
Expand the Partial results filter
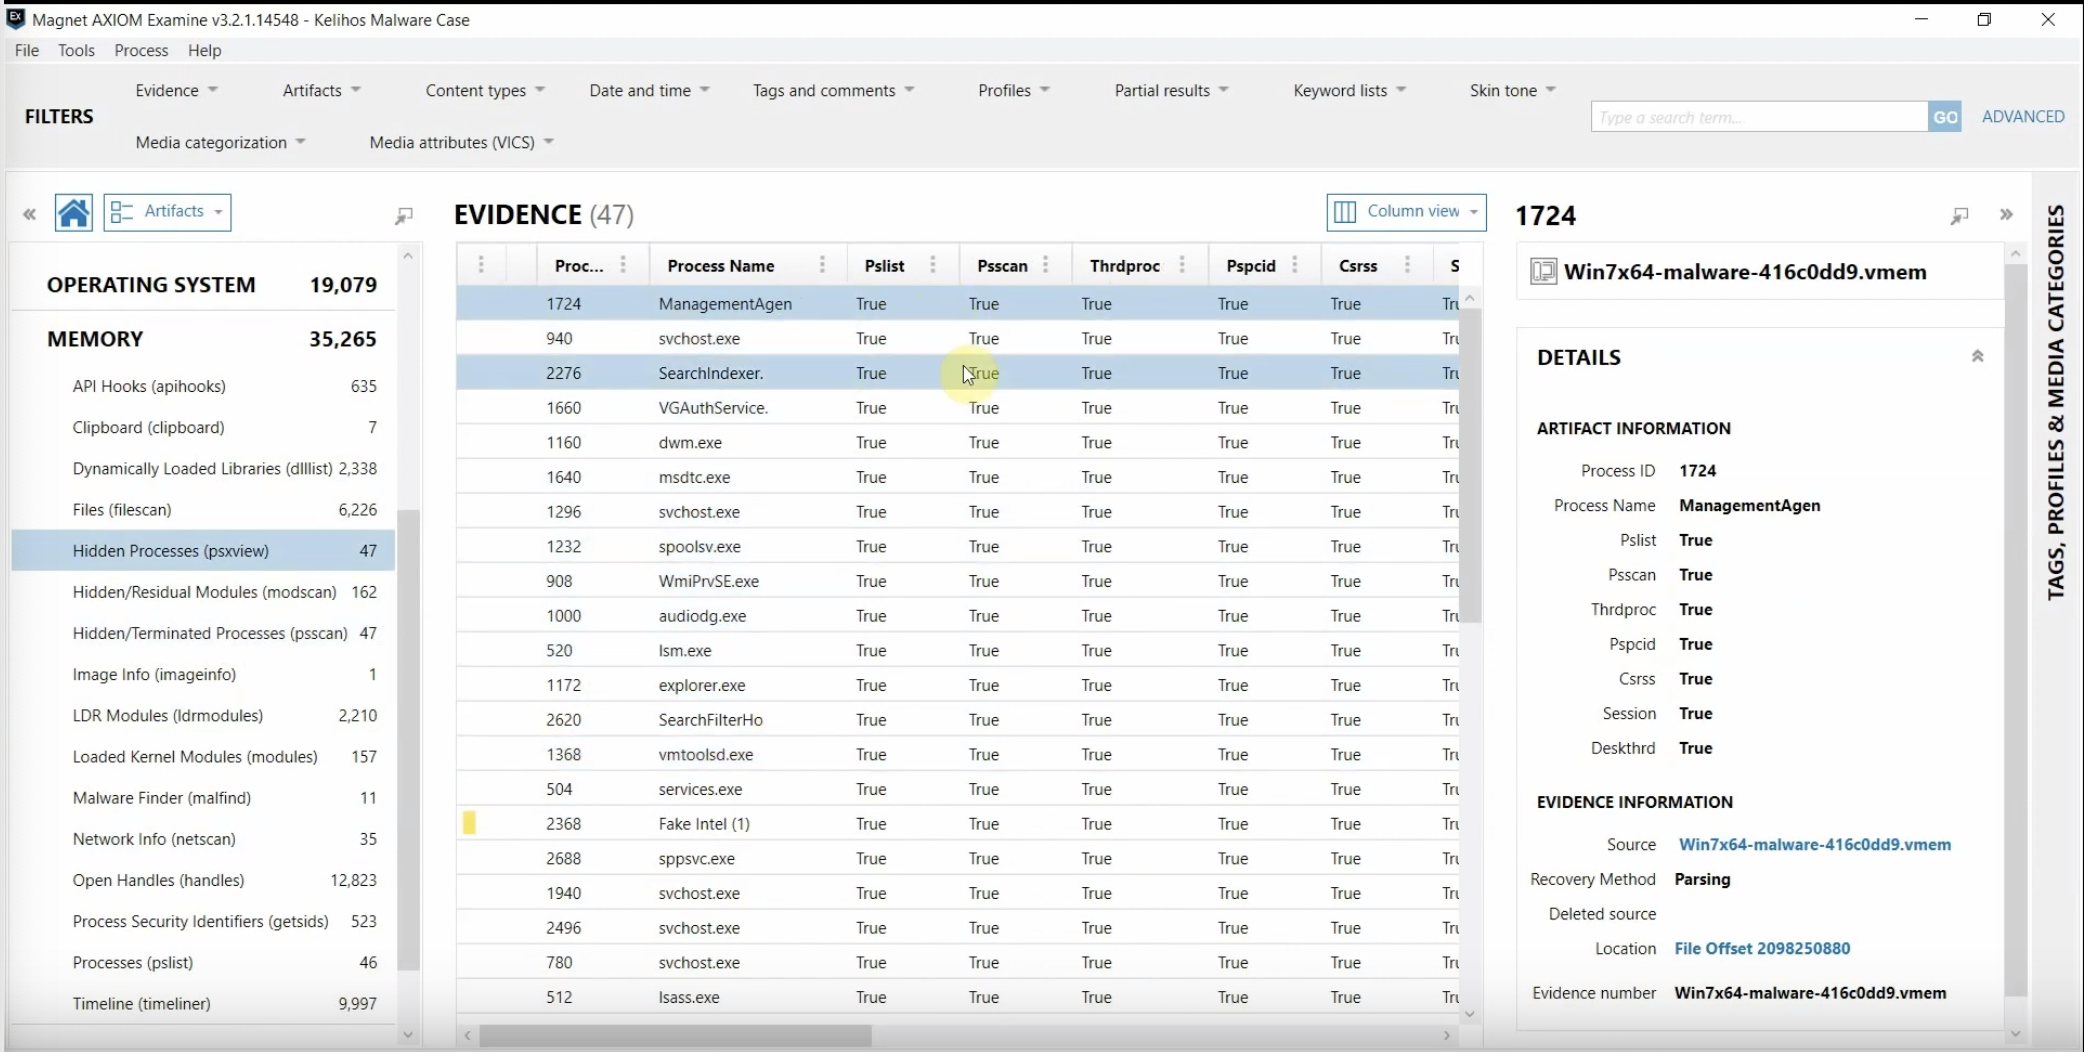1171,90
